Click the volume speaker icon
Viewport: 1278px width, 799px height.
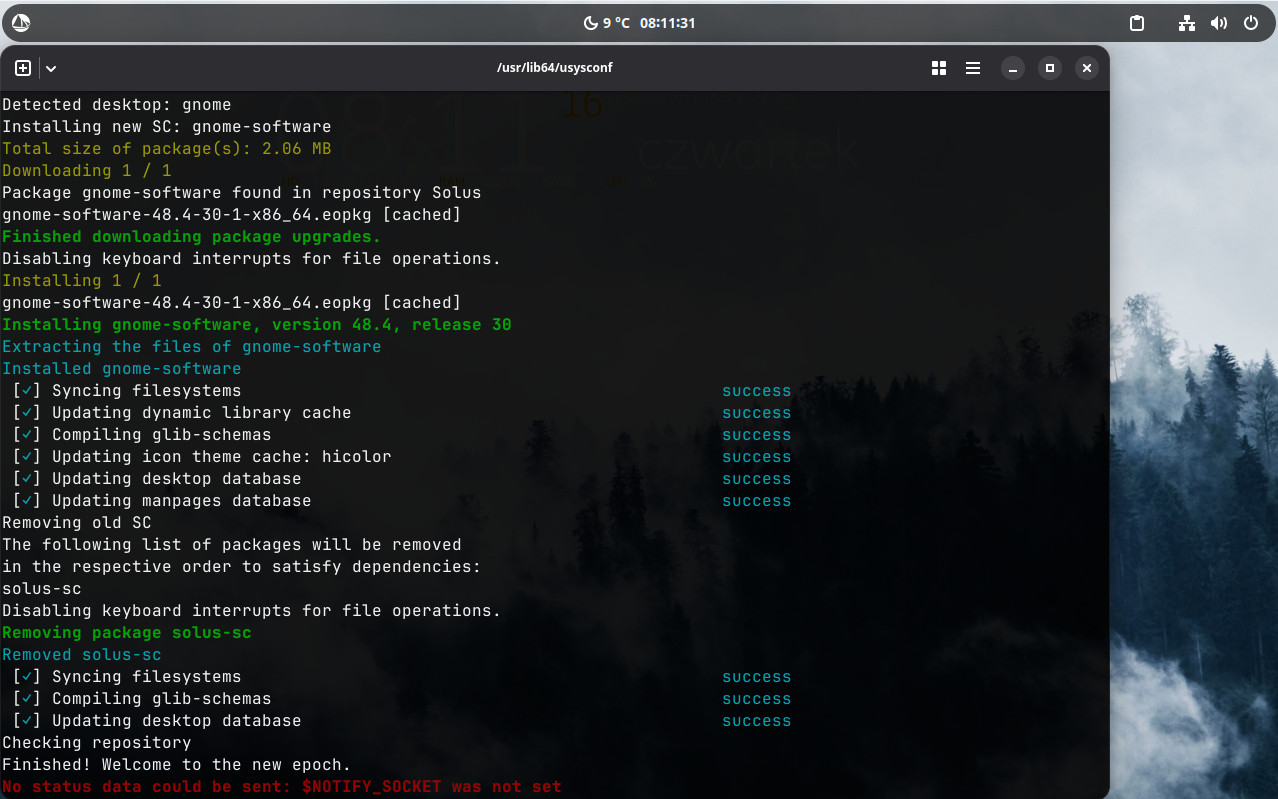pos(1218,23)
